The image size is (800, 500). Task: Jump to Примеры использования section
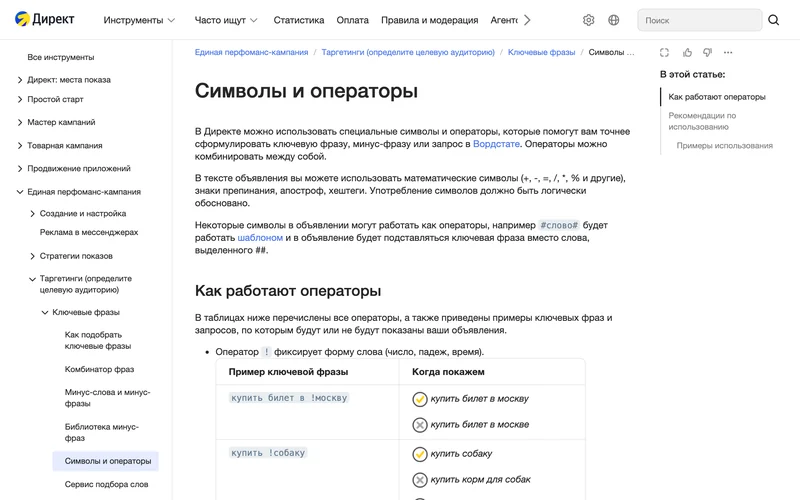pos(724,145)
